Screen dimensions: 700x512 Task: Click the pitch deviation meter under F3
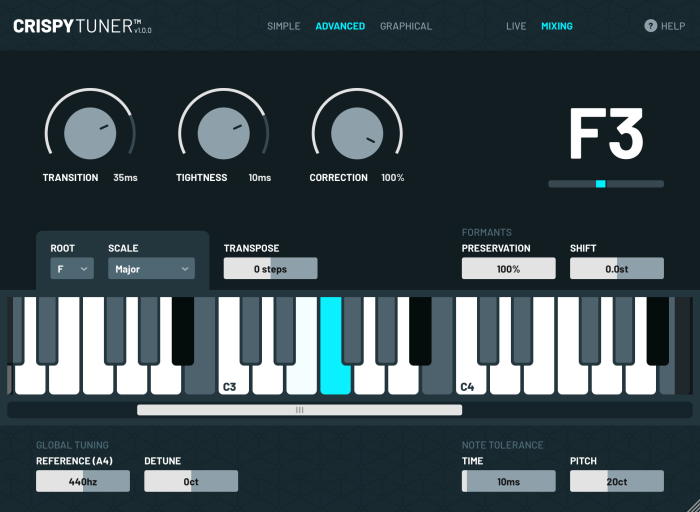[x=606, y=184]
